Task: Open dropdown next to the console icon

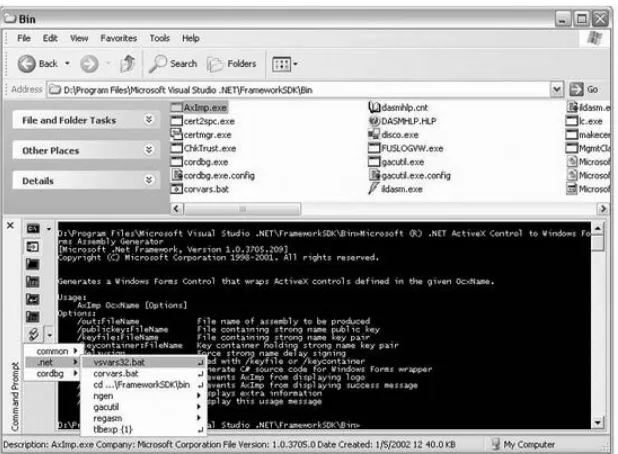Action: (x=49, y=229)
